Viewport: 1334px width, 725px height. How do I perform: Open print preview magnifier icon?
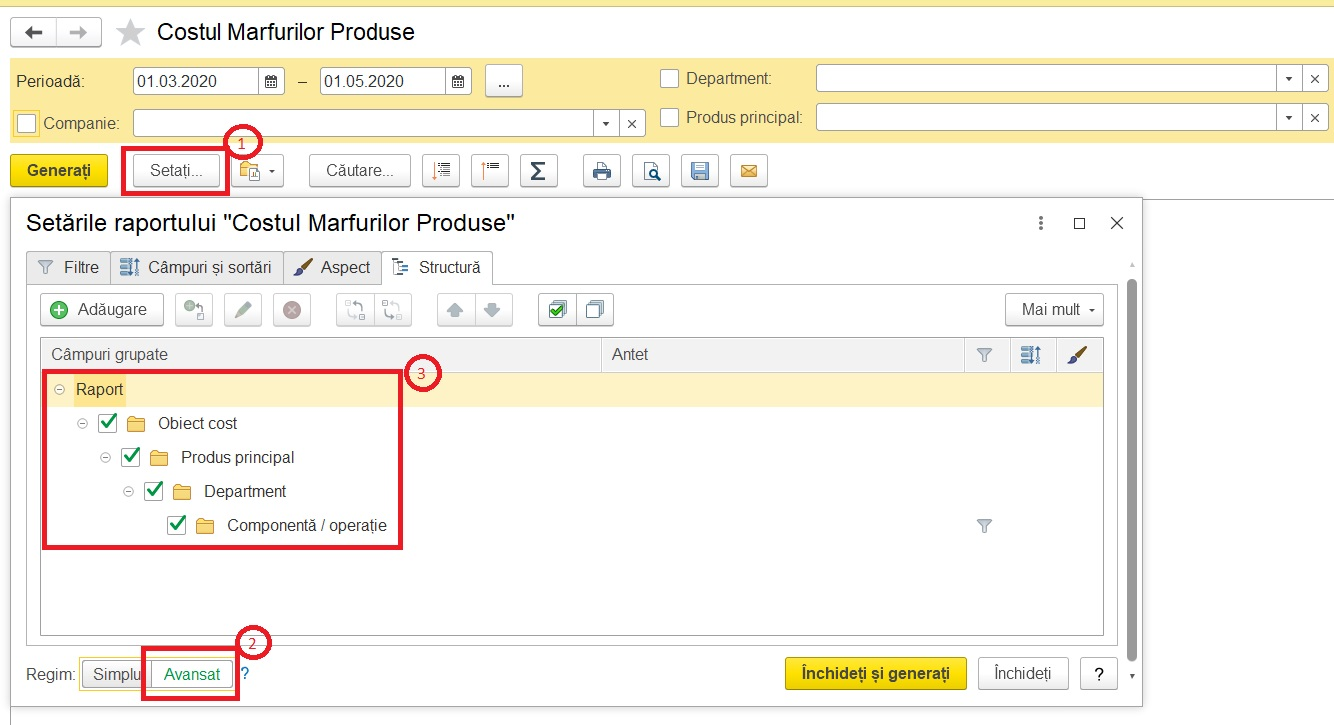[x=651, y=170]
